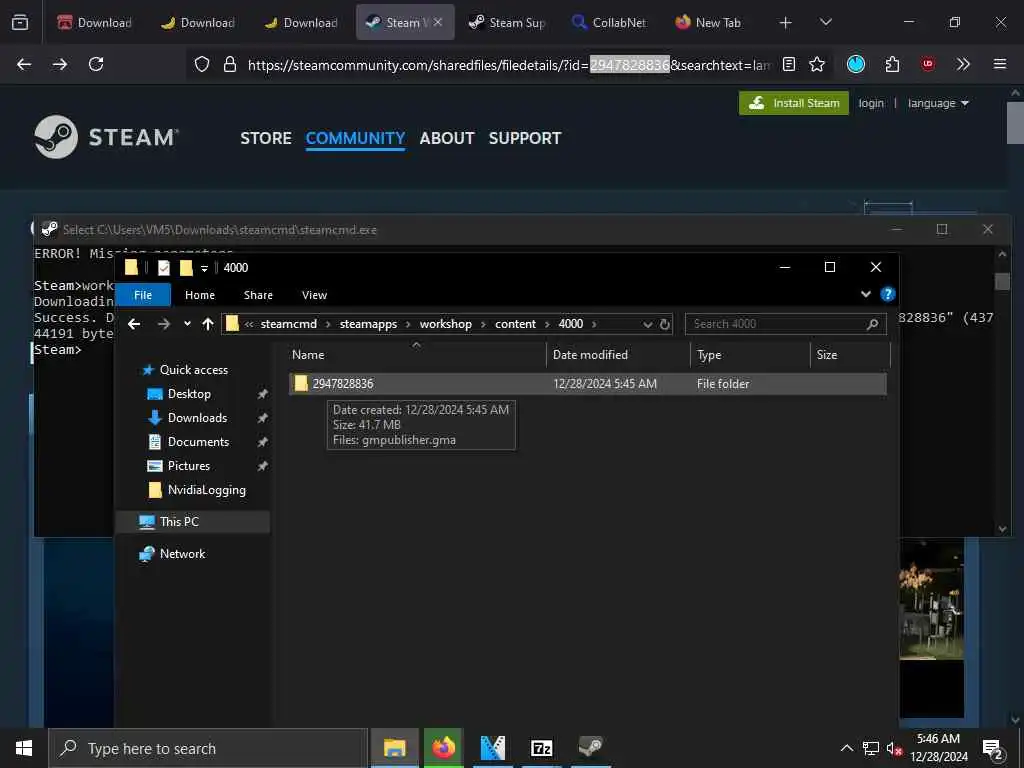The image size is (1024, 768).
Task: Sort by Date modified column header
Action: point(618,355)
